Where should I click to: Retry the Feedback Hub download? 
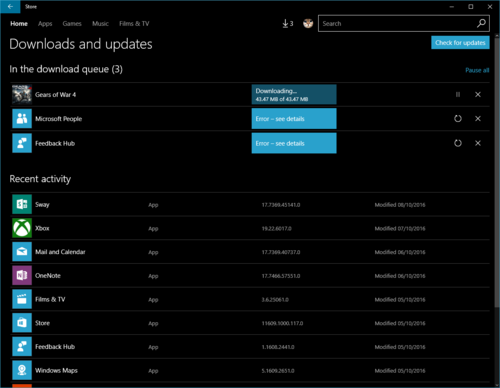coord(458,143)
